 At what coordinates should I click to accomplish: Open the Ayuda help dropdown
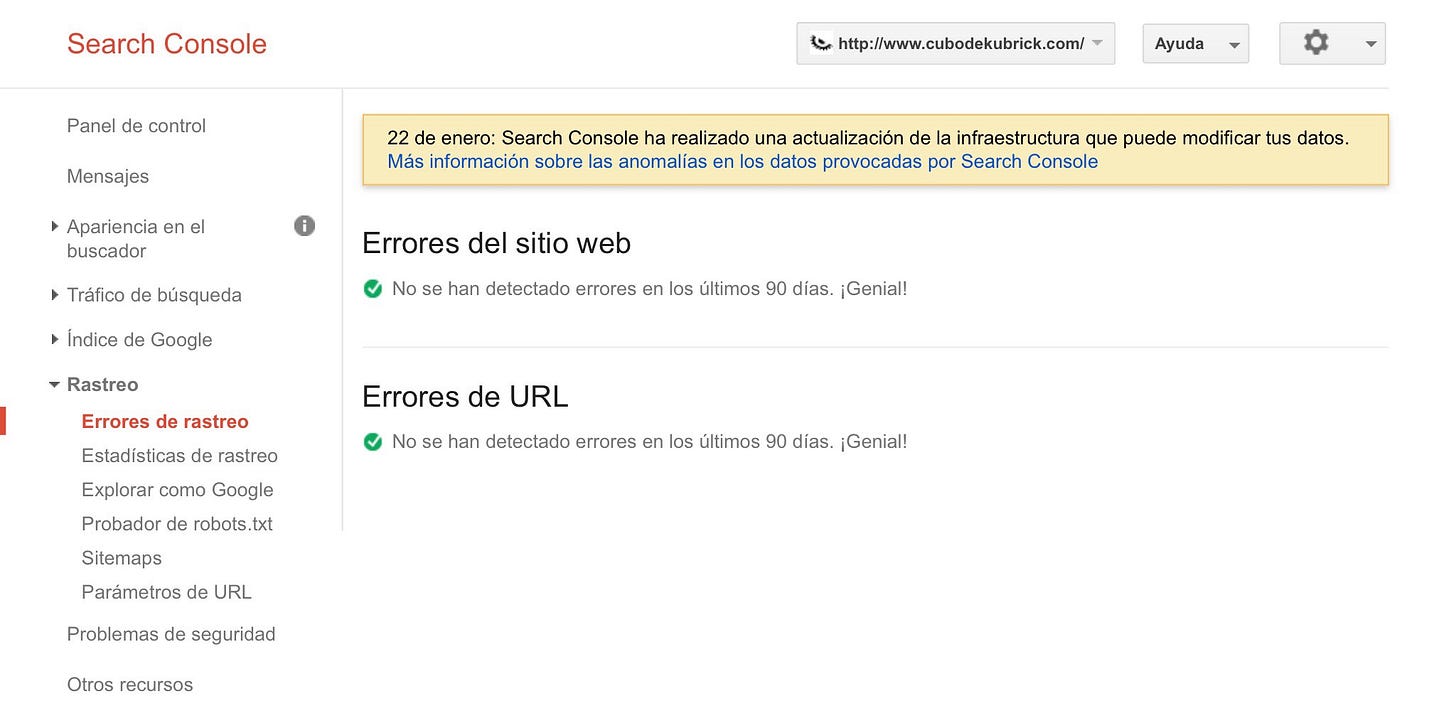point(1195,44)
